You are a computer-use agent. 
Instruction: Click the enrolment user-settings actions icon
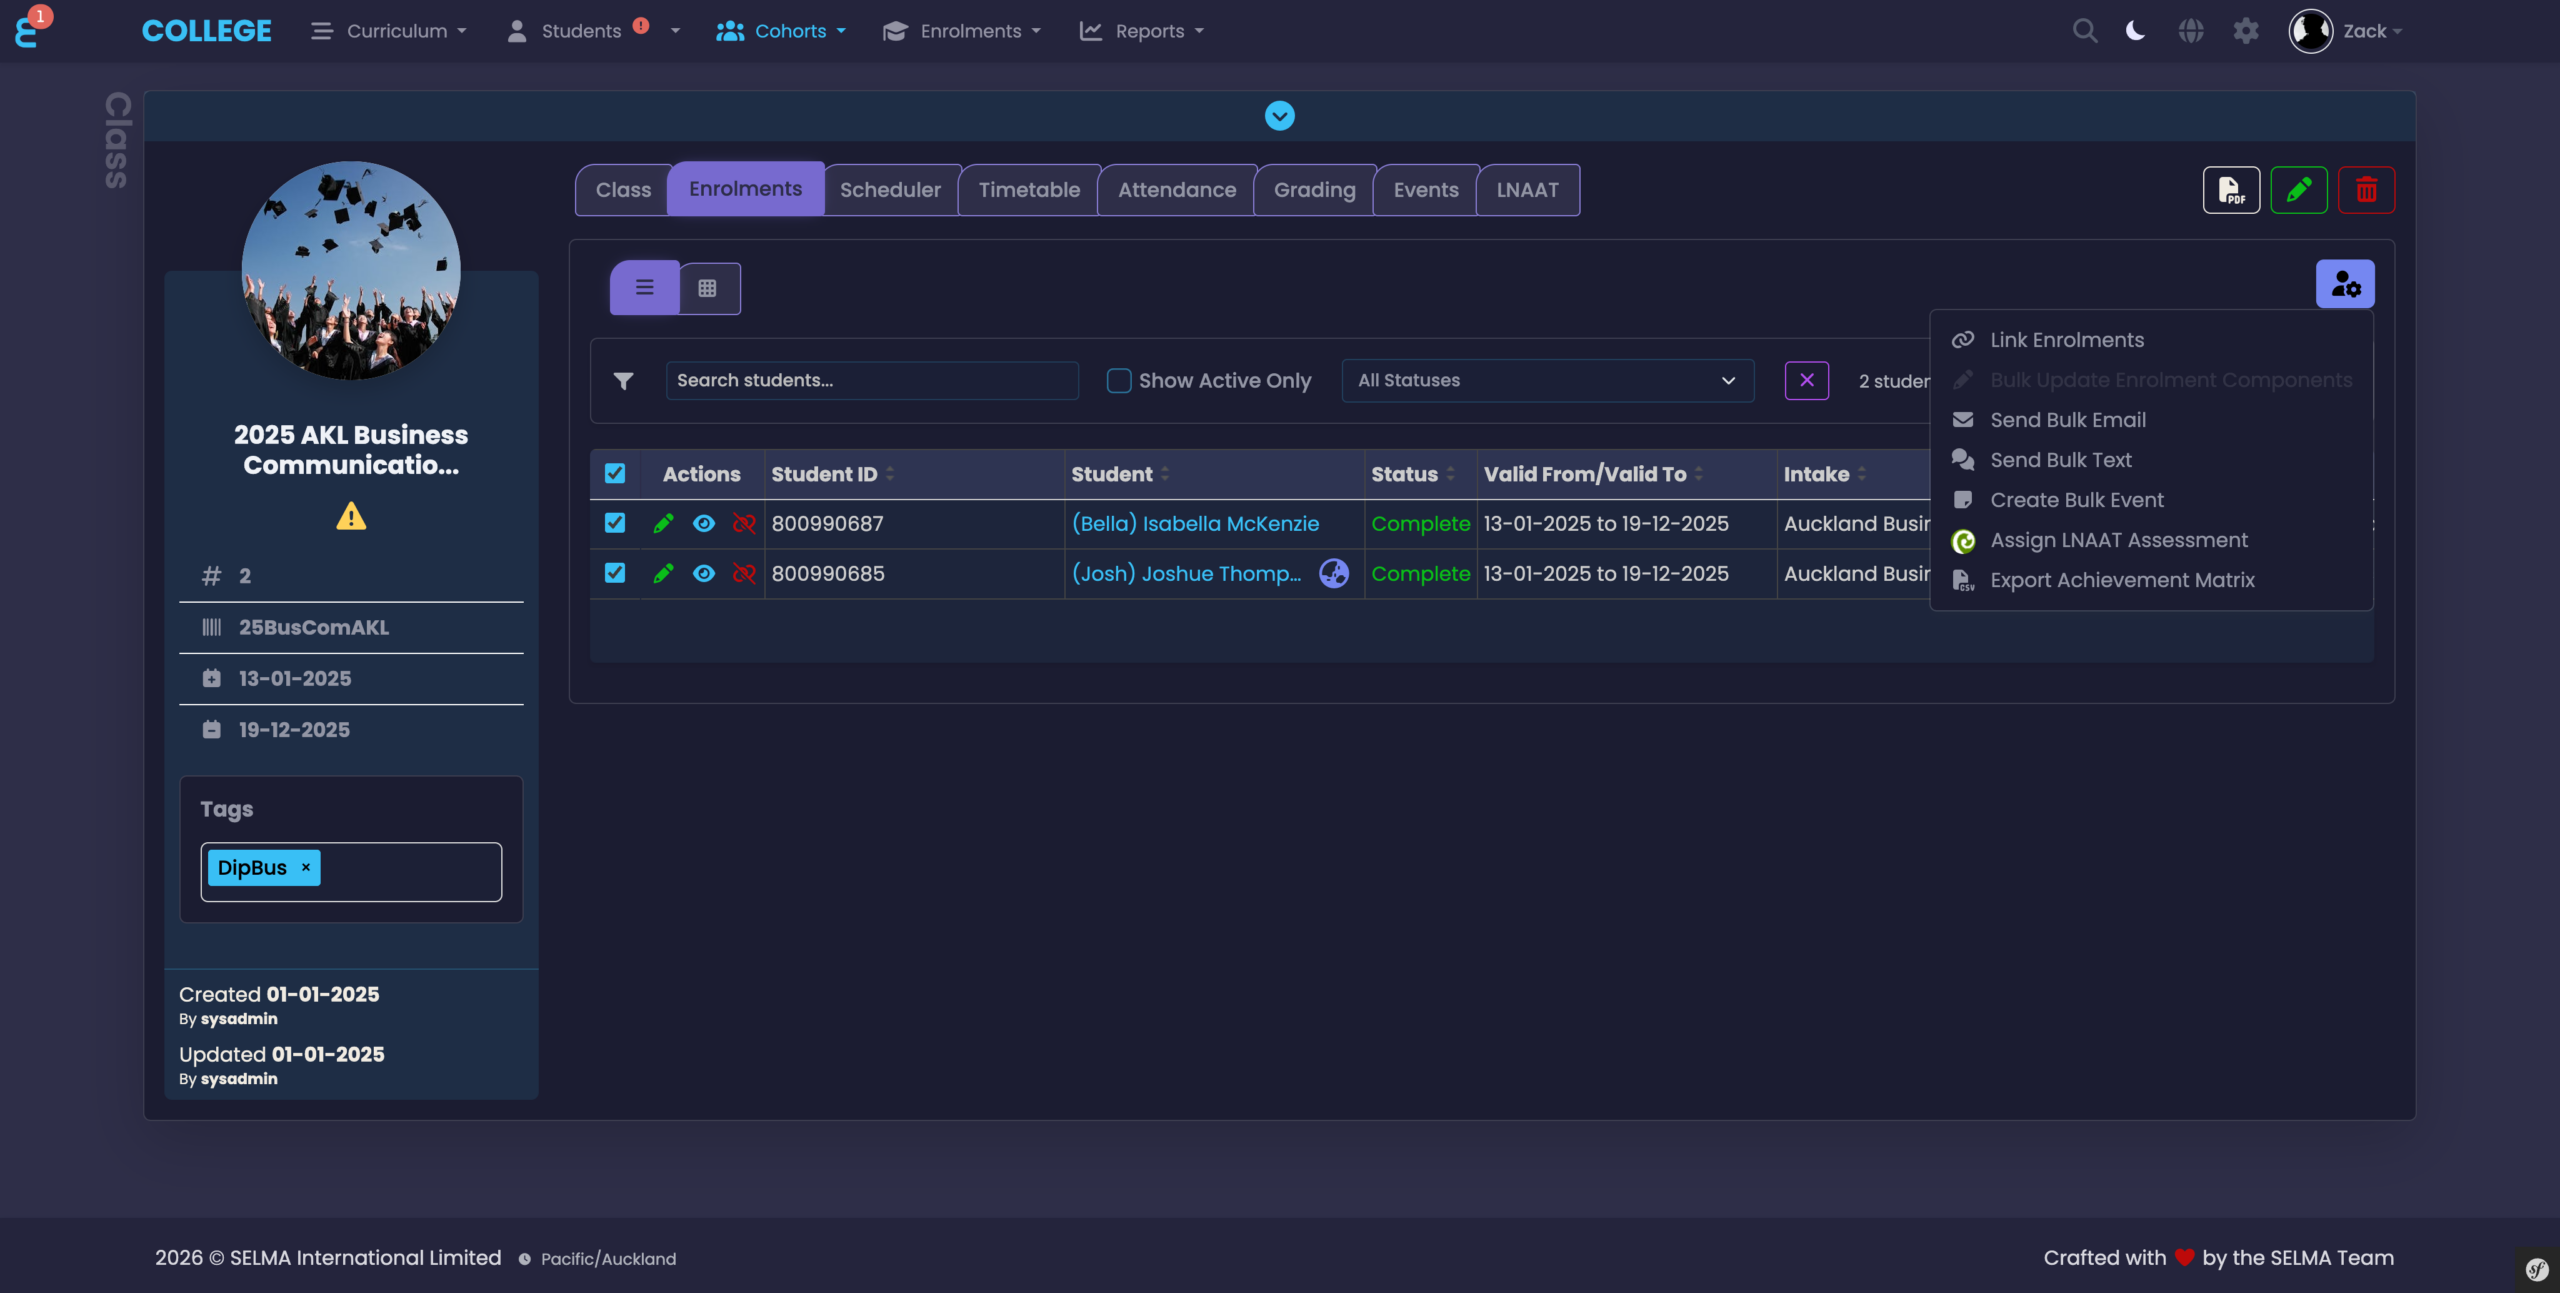point(2345,285)
